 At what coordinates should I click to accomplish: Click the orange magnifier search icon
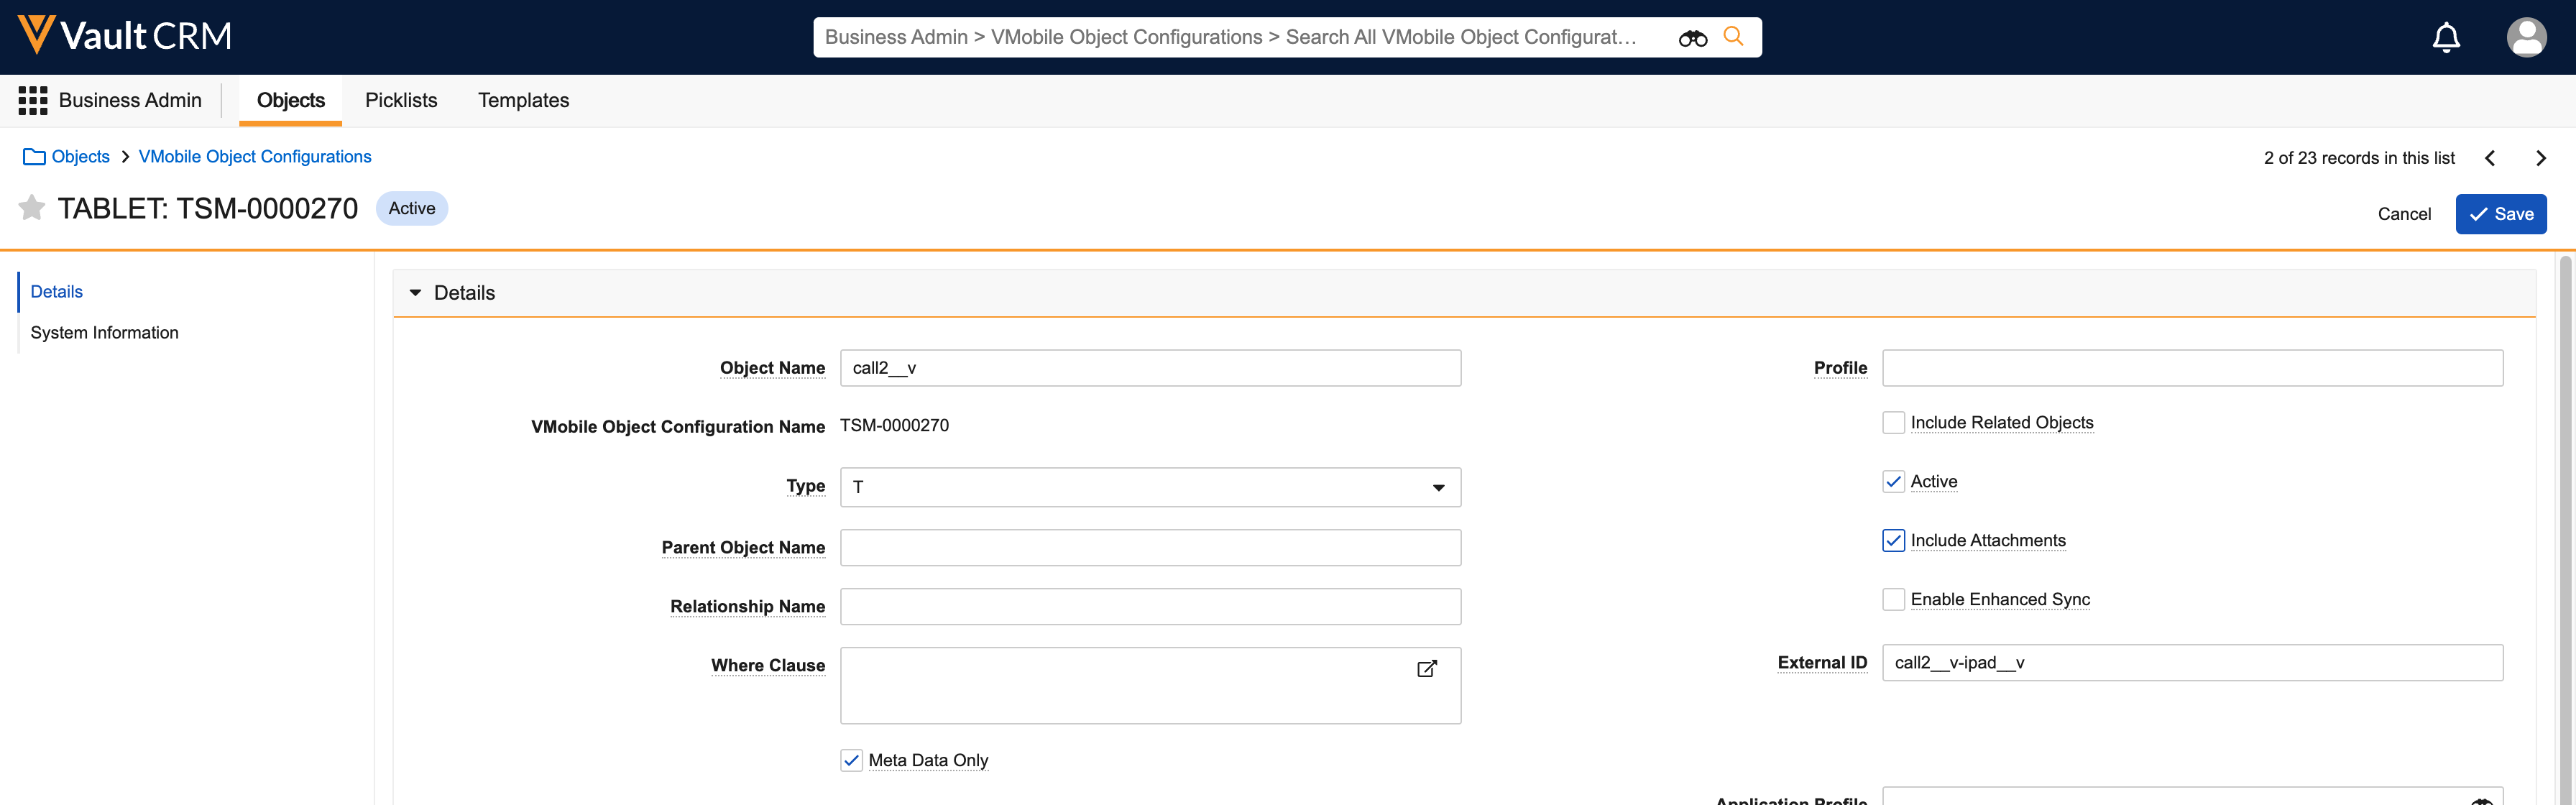[1733, 37]
